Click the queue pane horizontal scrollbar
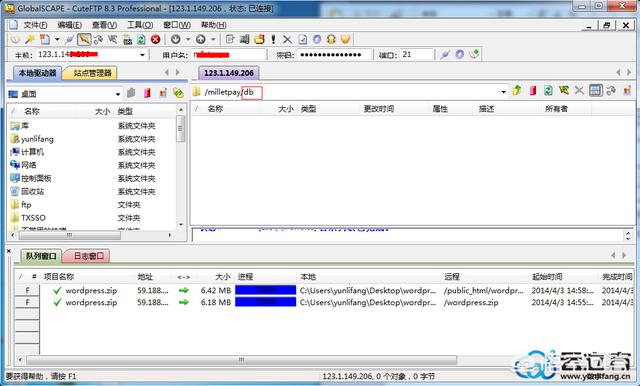This screenshot has height=386, width=640. [241, 360]
